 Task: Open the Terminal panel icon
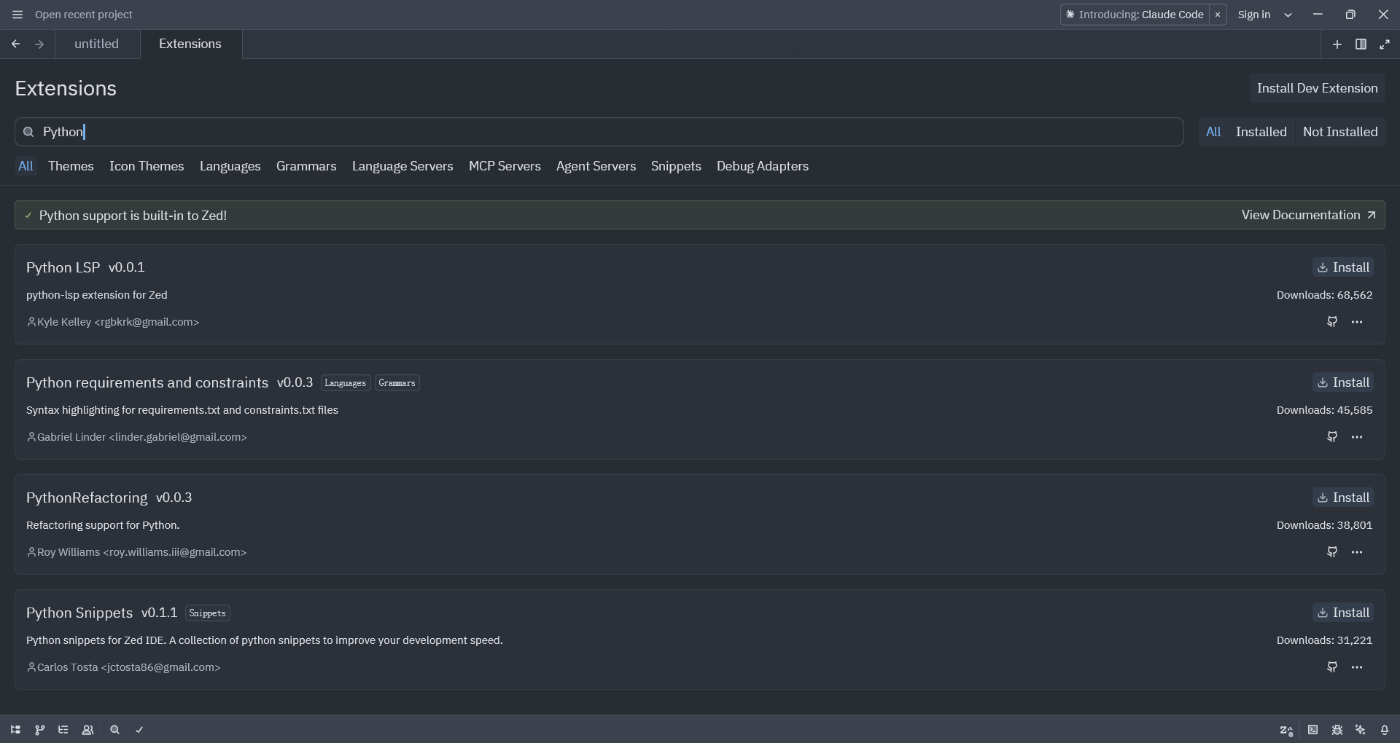(x=1313, y=730)
